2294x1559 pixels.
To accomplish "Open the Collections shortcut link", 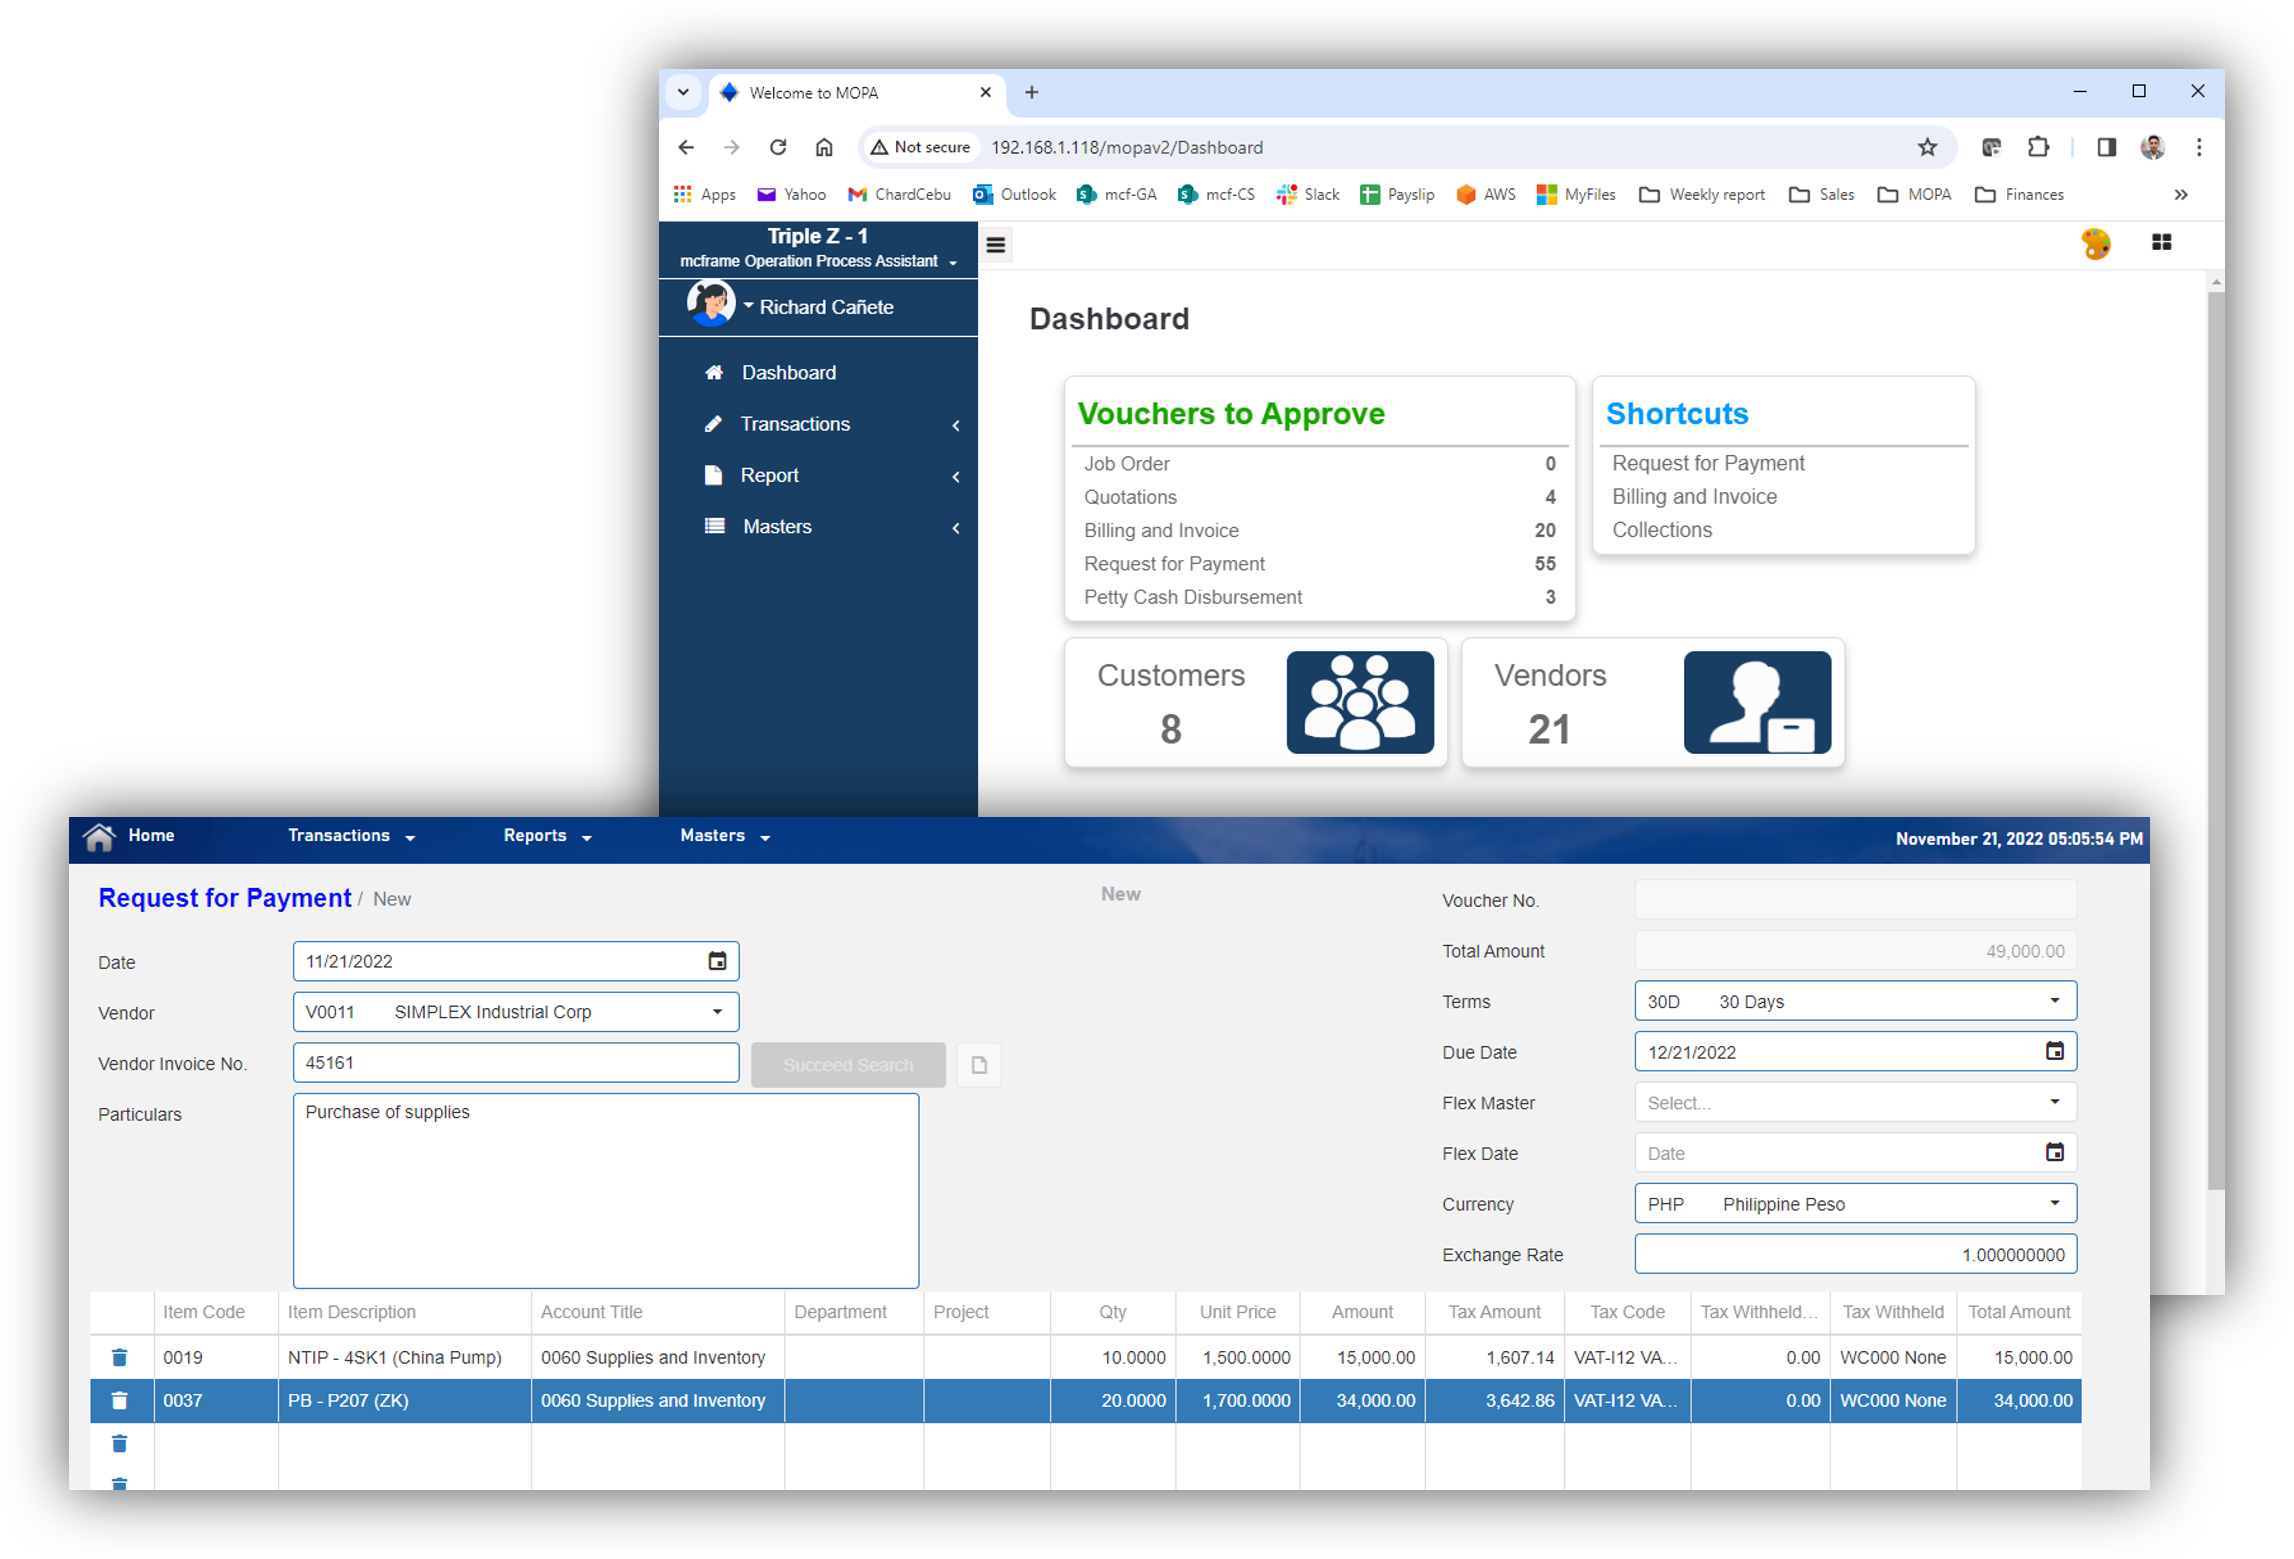I will coord(1661,529).
